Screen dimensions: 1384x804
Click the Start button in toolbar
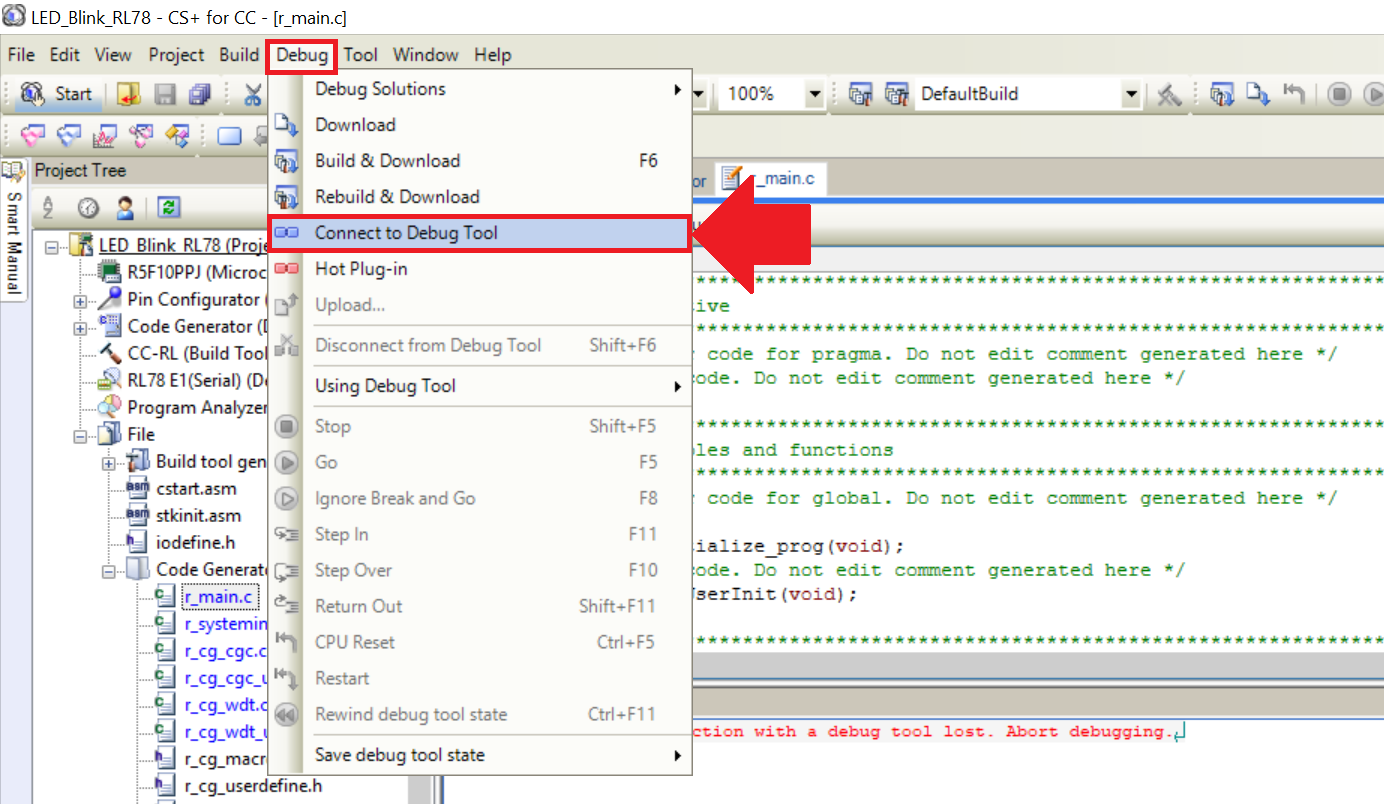(x=57, y=94)
